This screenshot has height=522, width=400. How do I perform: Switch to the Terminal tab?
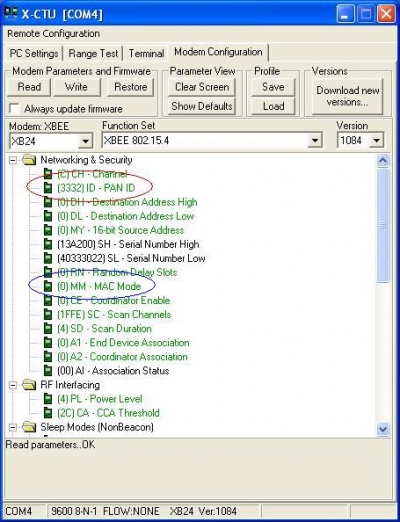coord(146,54)
